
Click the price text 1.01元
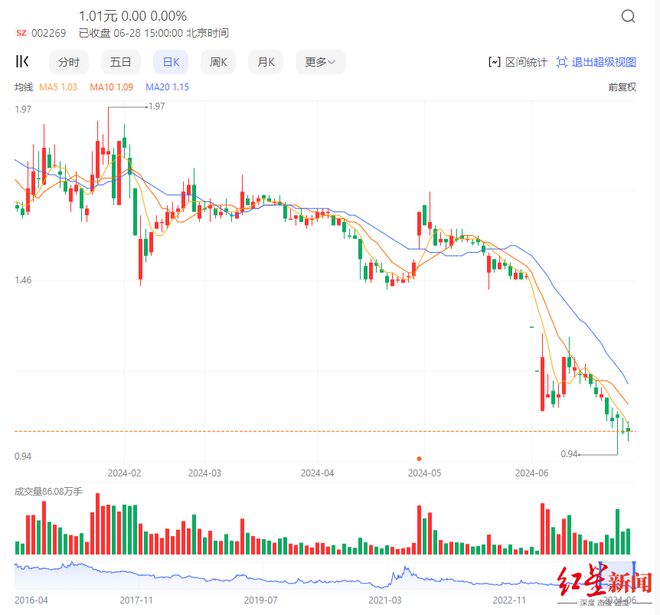[98, 16]
